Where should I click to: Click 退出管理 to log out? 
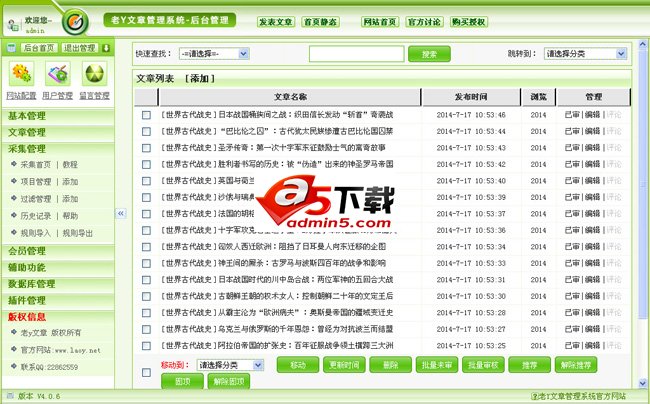point(80,48)
